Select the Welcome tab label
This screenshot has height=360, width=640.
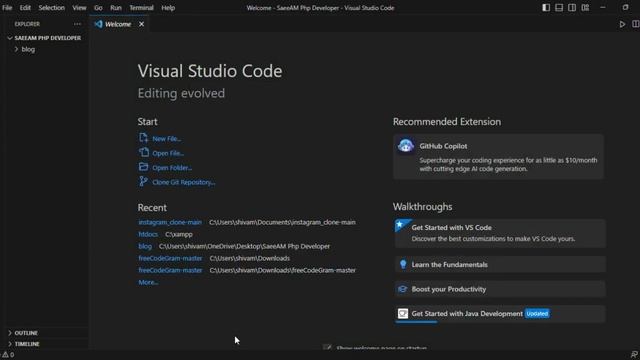point(118,24)
